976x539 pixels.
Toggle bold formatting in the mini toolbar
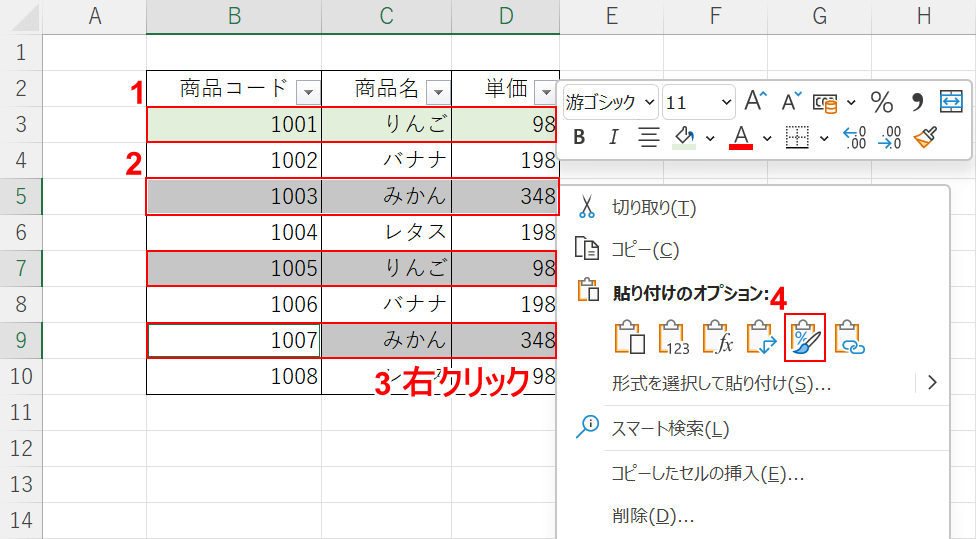579,137
